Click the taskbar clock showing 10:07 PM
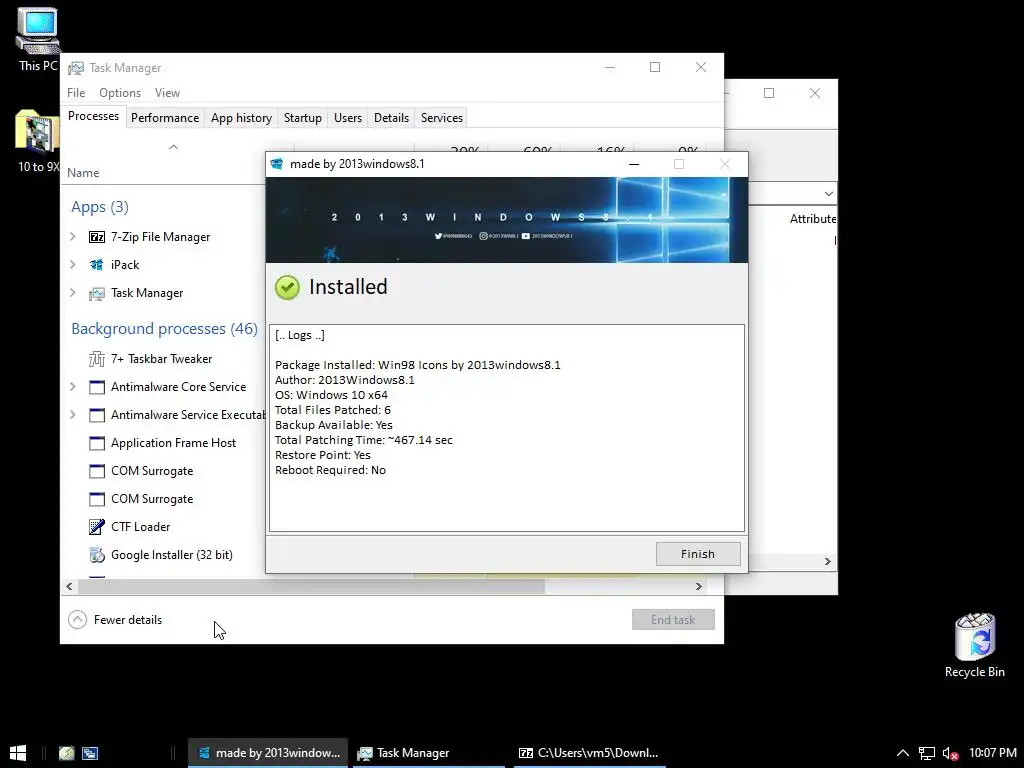Viewport: 1024px width, 768px height. click(x=993, y=753)
